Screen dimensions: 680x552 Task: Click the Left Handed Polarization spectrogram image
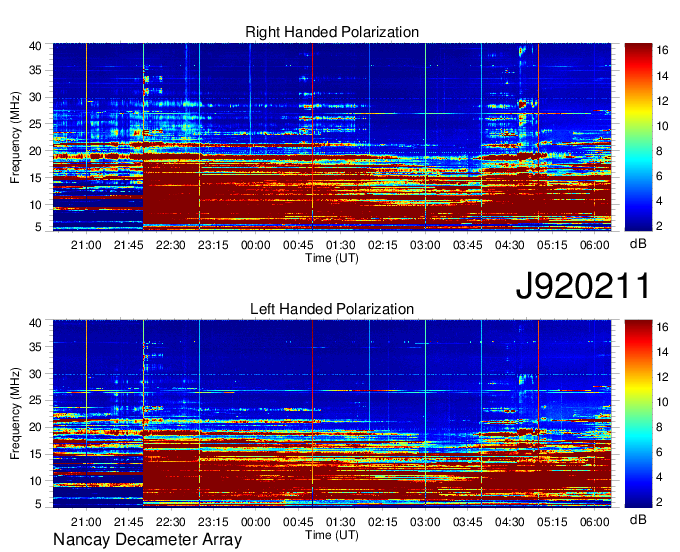(x=332, y=414)
